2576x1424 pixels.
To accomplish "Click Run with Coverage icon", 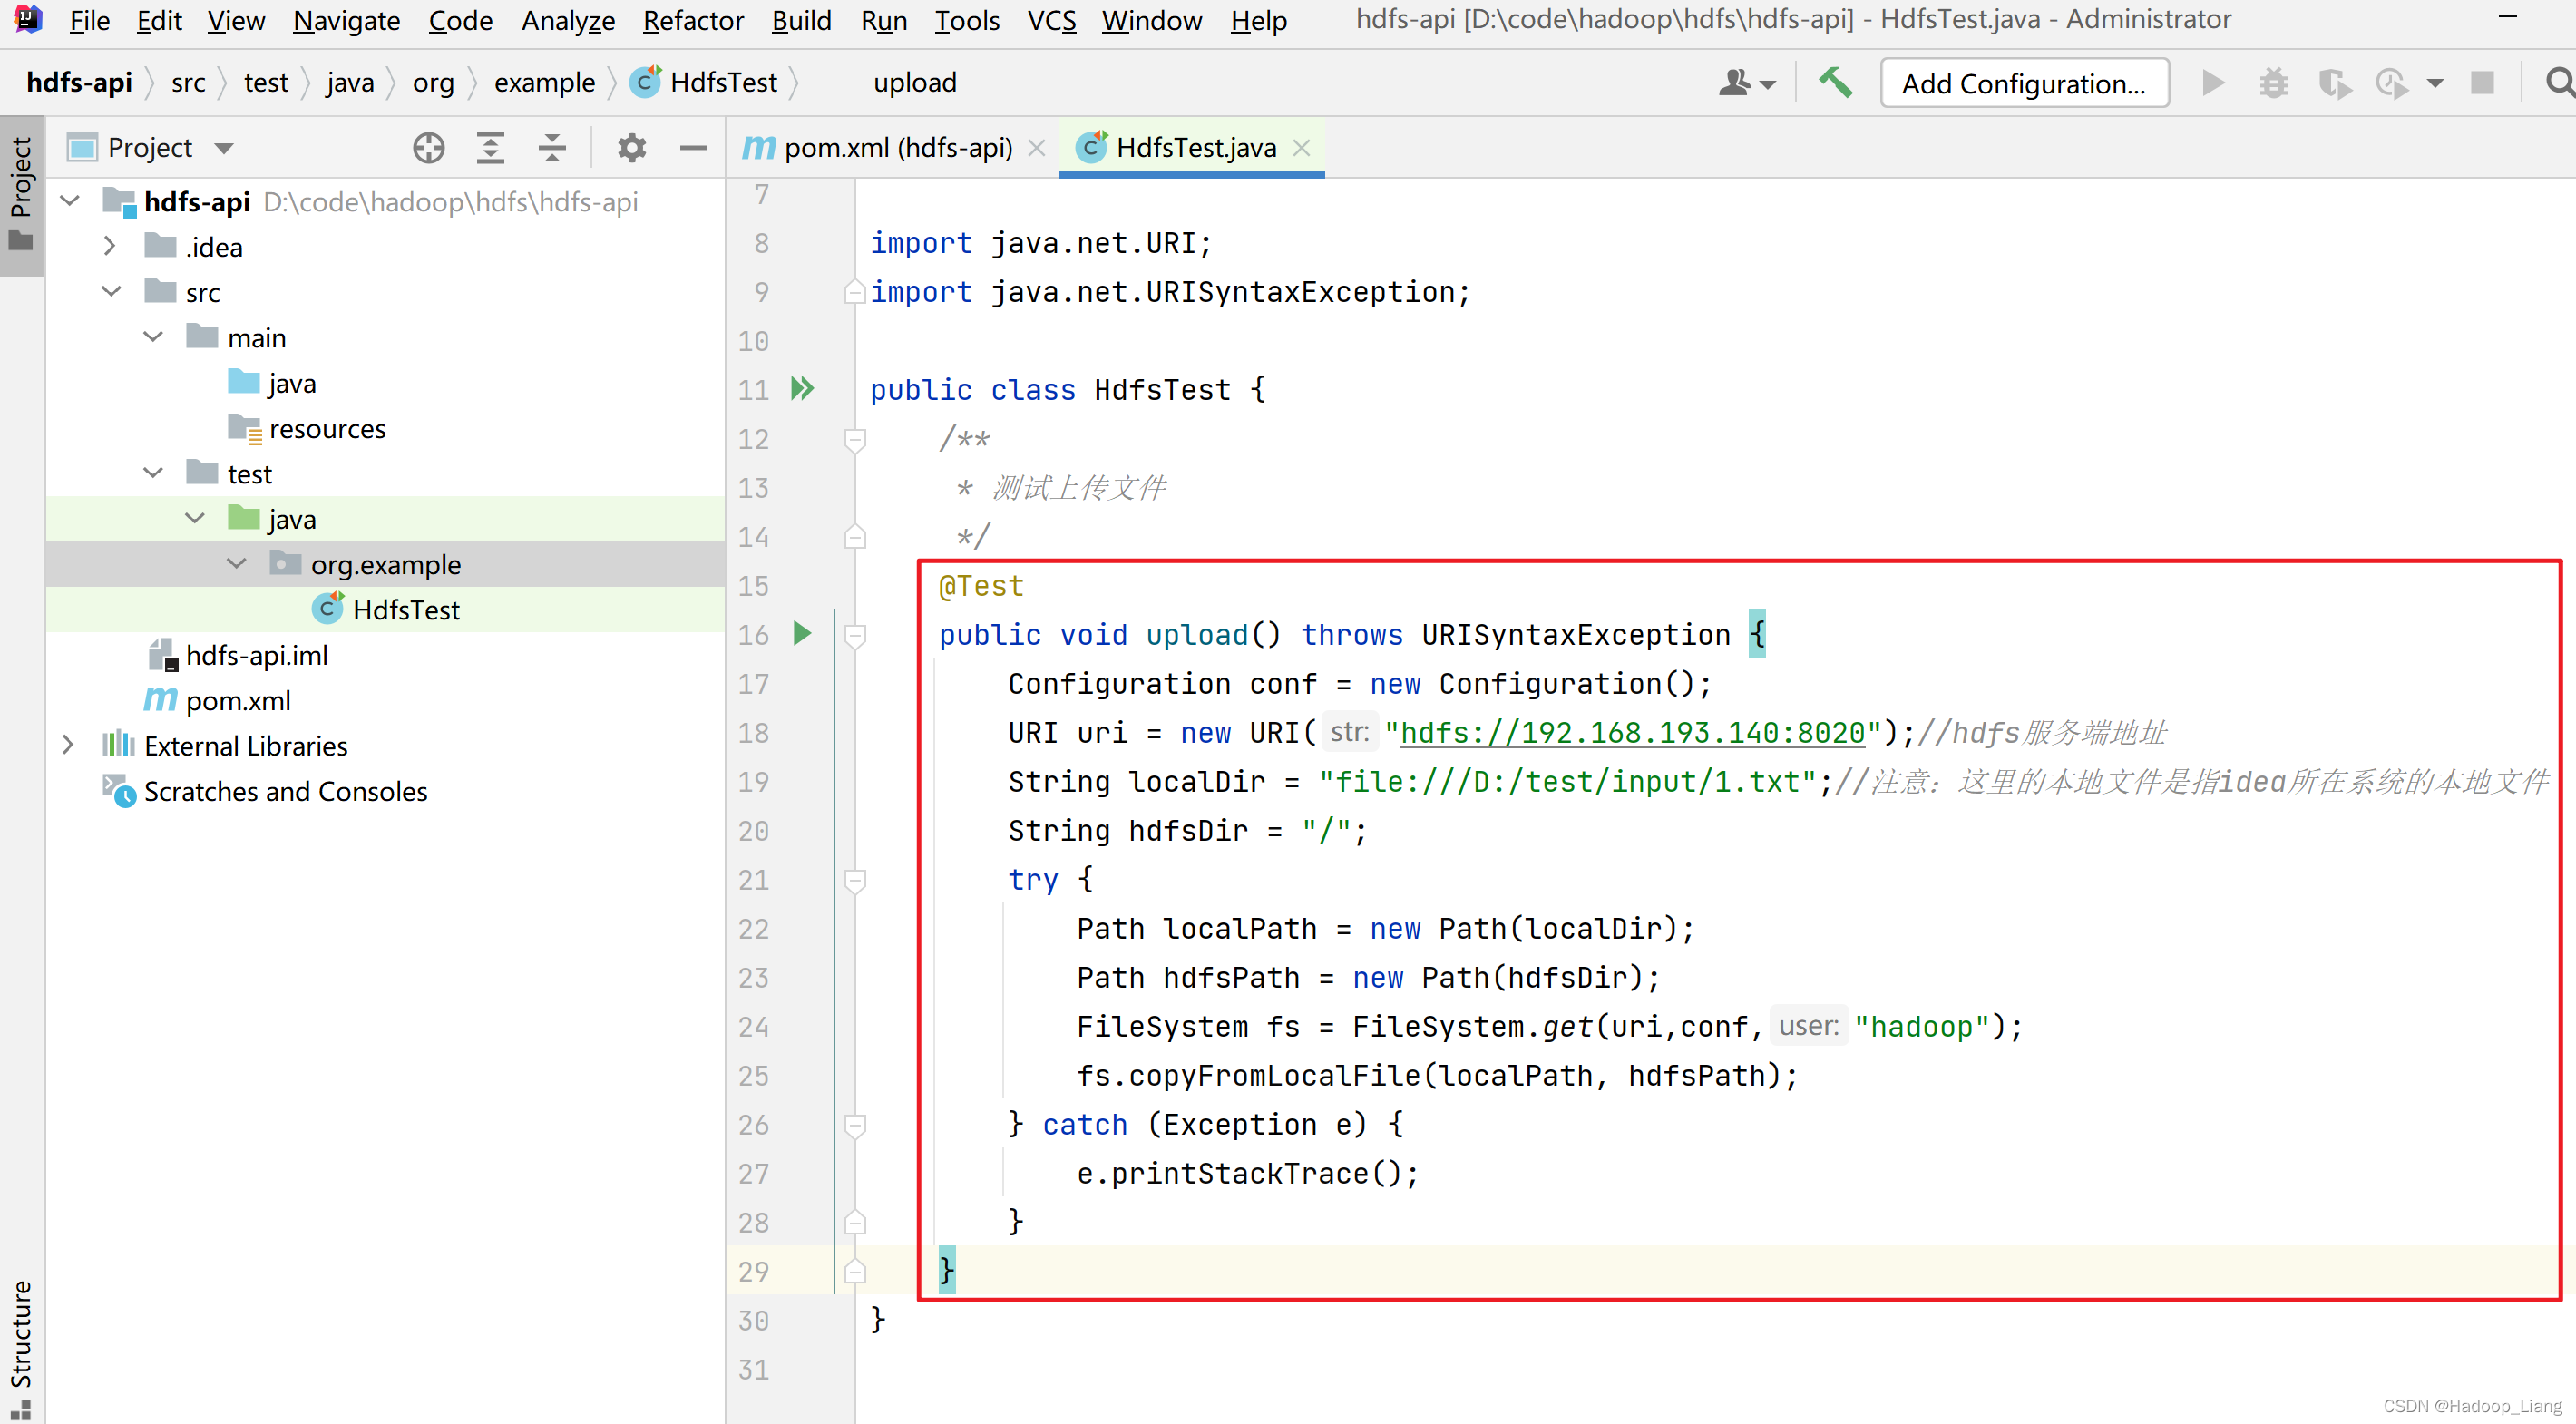I will [x=2334, y=83].
